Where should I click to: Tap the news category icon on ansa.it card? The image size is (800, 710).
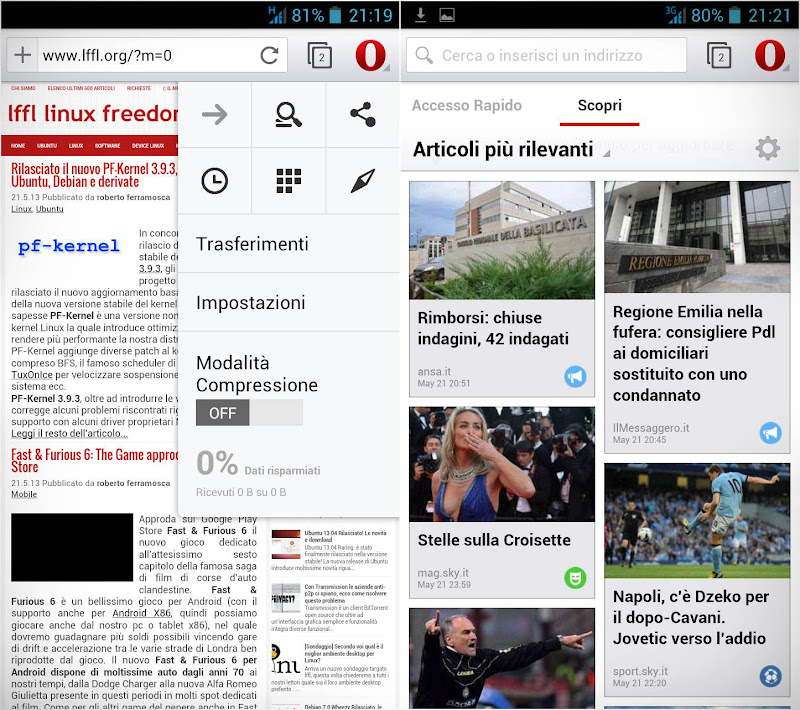[575, 377]
